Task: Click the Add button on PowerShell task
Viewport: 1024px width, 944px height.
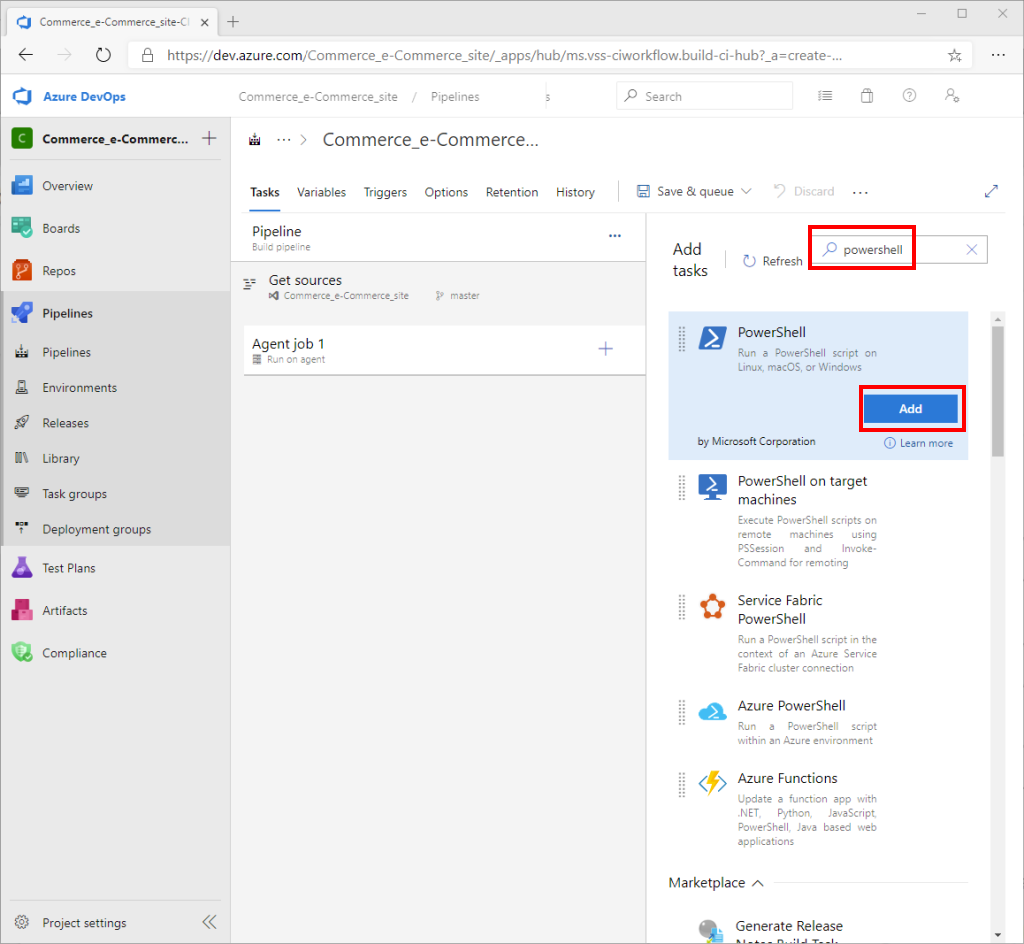Action: (910, 408)
